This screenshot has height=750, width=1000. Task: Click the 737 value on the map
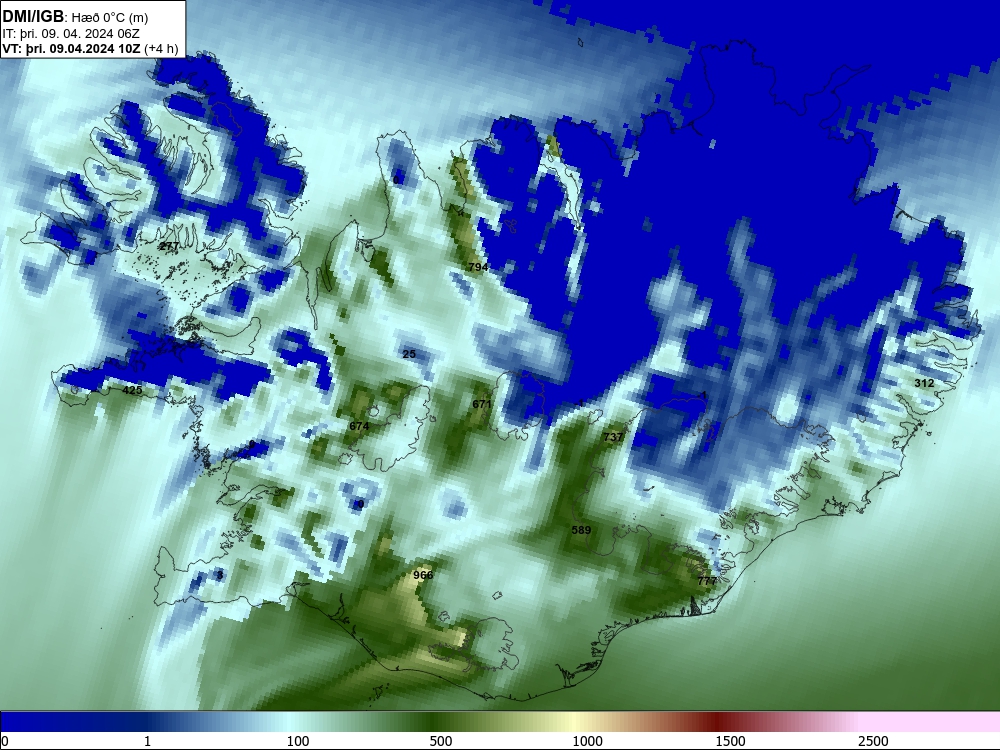point(613,437)
